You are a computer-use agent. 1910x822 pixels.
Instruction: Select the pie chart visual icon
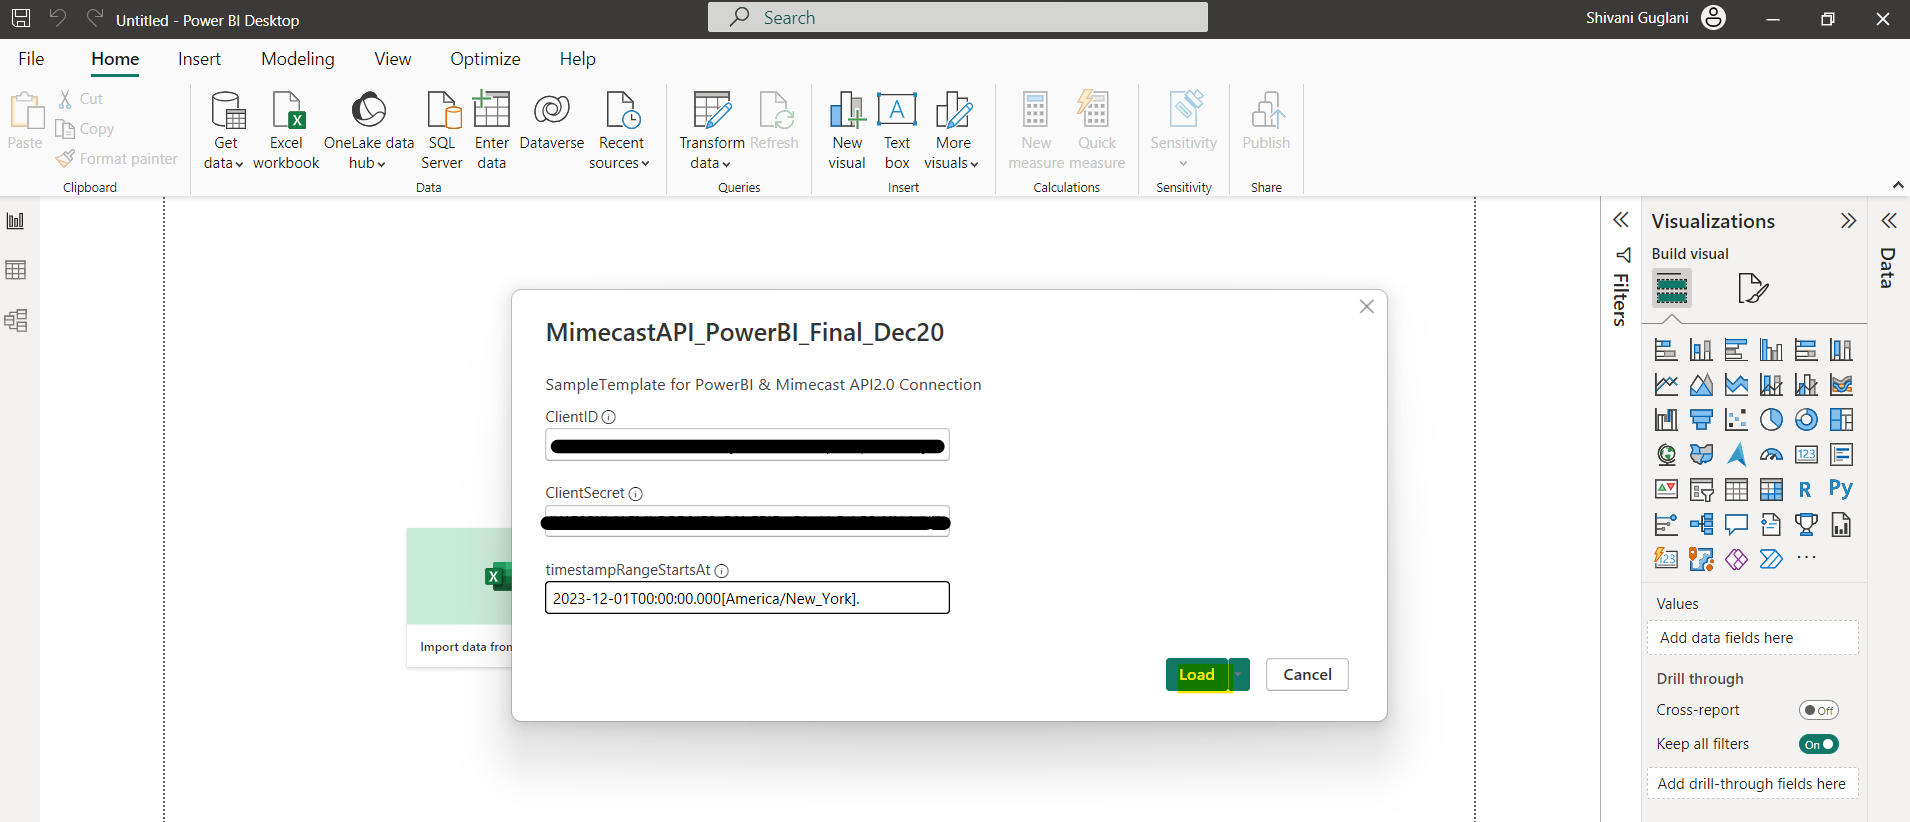pos(1771,419)
